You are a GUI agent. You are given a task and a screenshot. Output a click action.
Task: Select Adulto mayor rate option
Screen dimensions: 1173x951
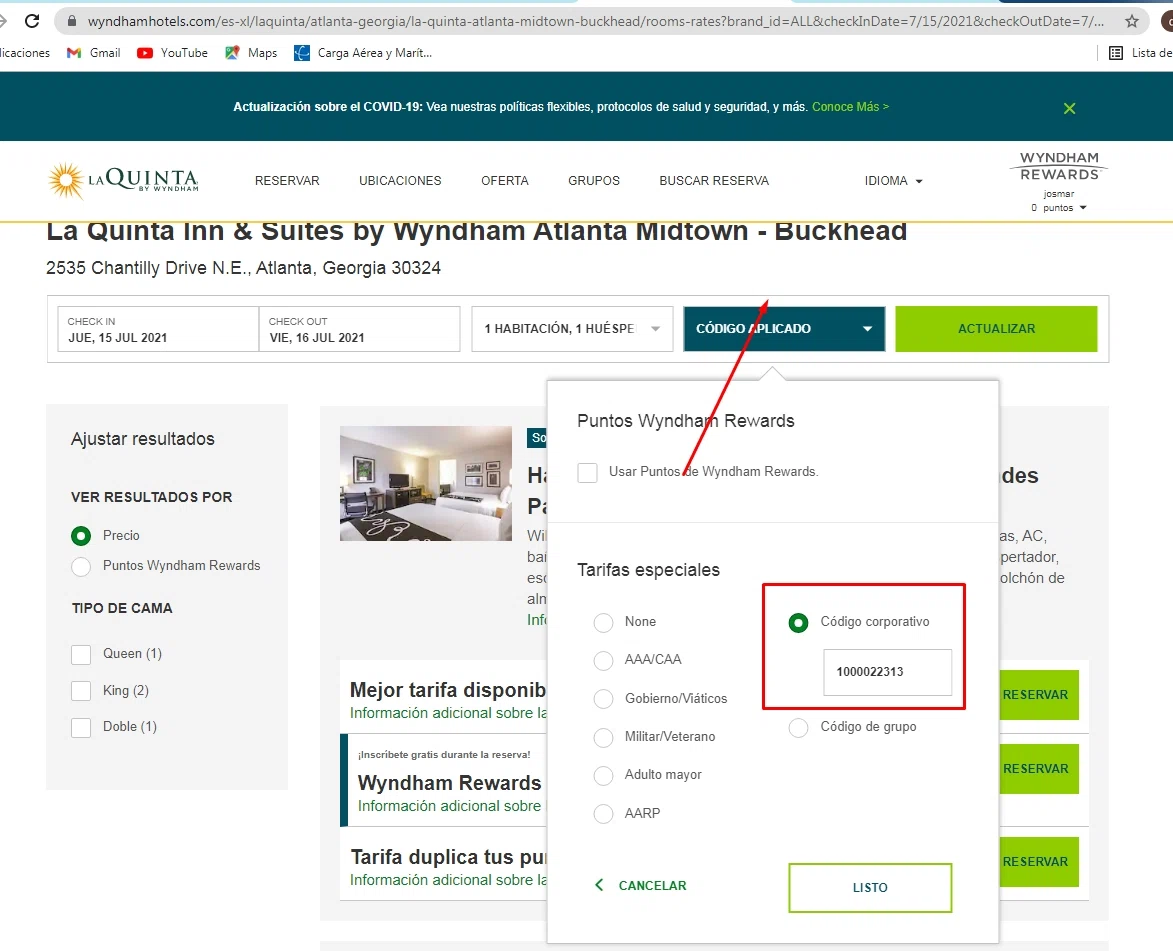tap(603, 775)
